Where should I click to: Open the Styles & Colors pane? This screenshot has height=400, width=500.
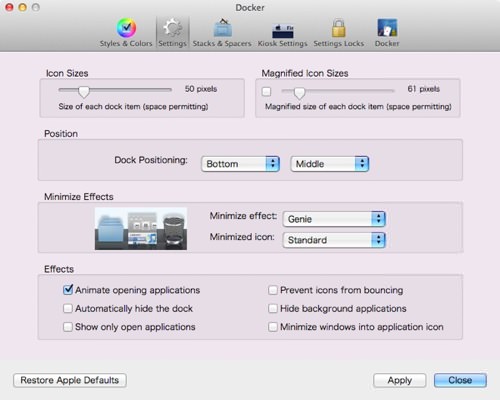pyautogui.click(x=126, y=33)
